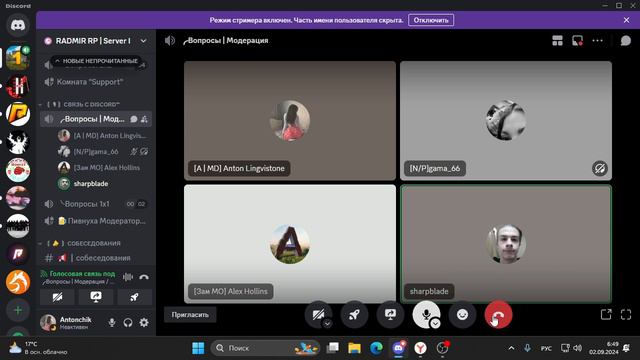Select user [Зам МО] Alex Hollins in list
The height and width of the screenshot is (360, 640).
102,168
